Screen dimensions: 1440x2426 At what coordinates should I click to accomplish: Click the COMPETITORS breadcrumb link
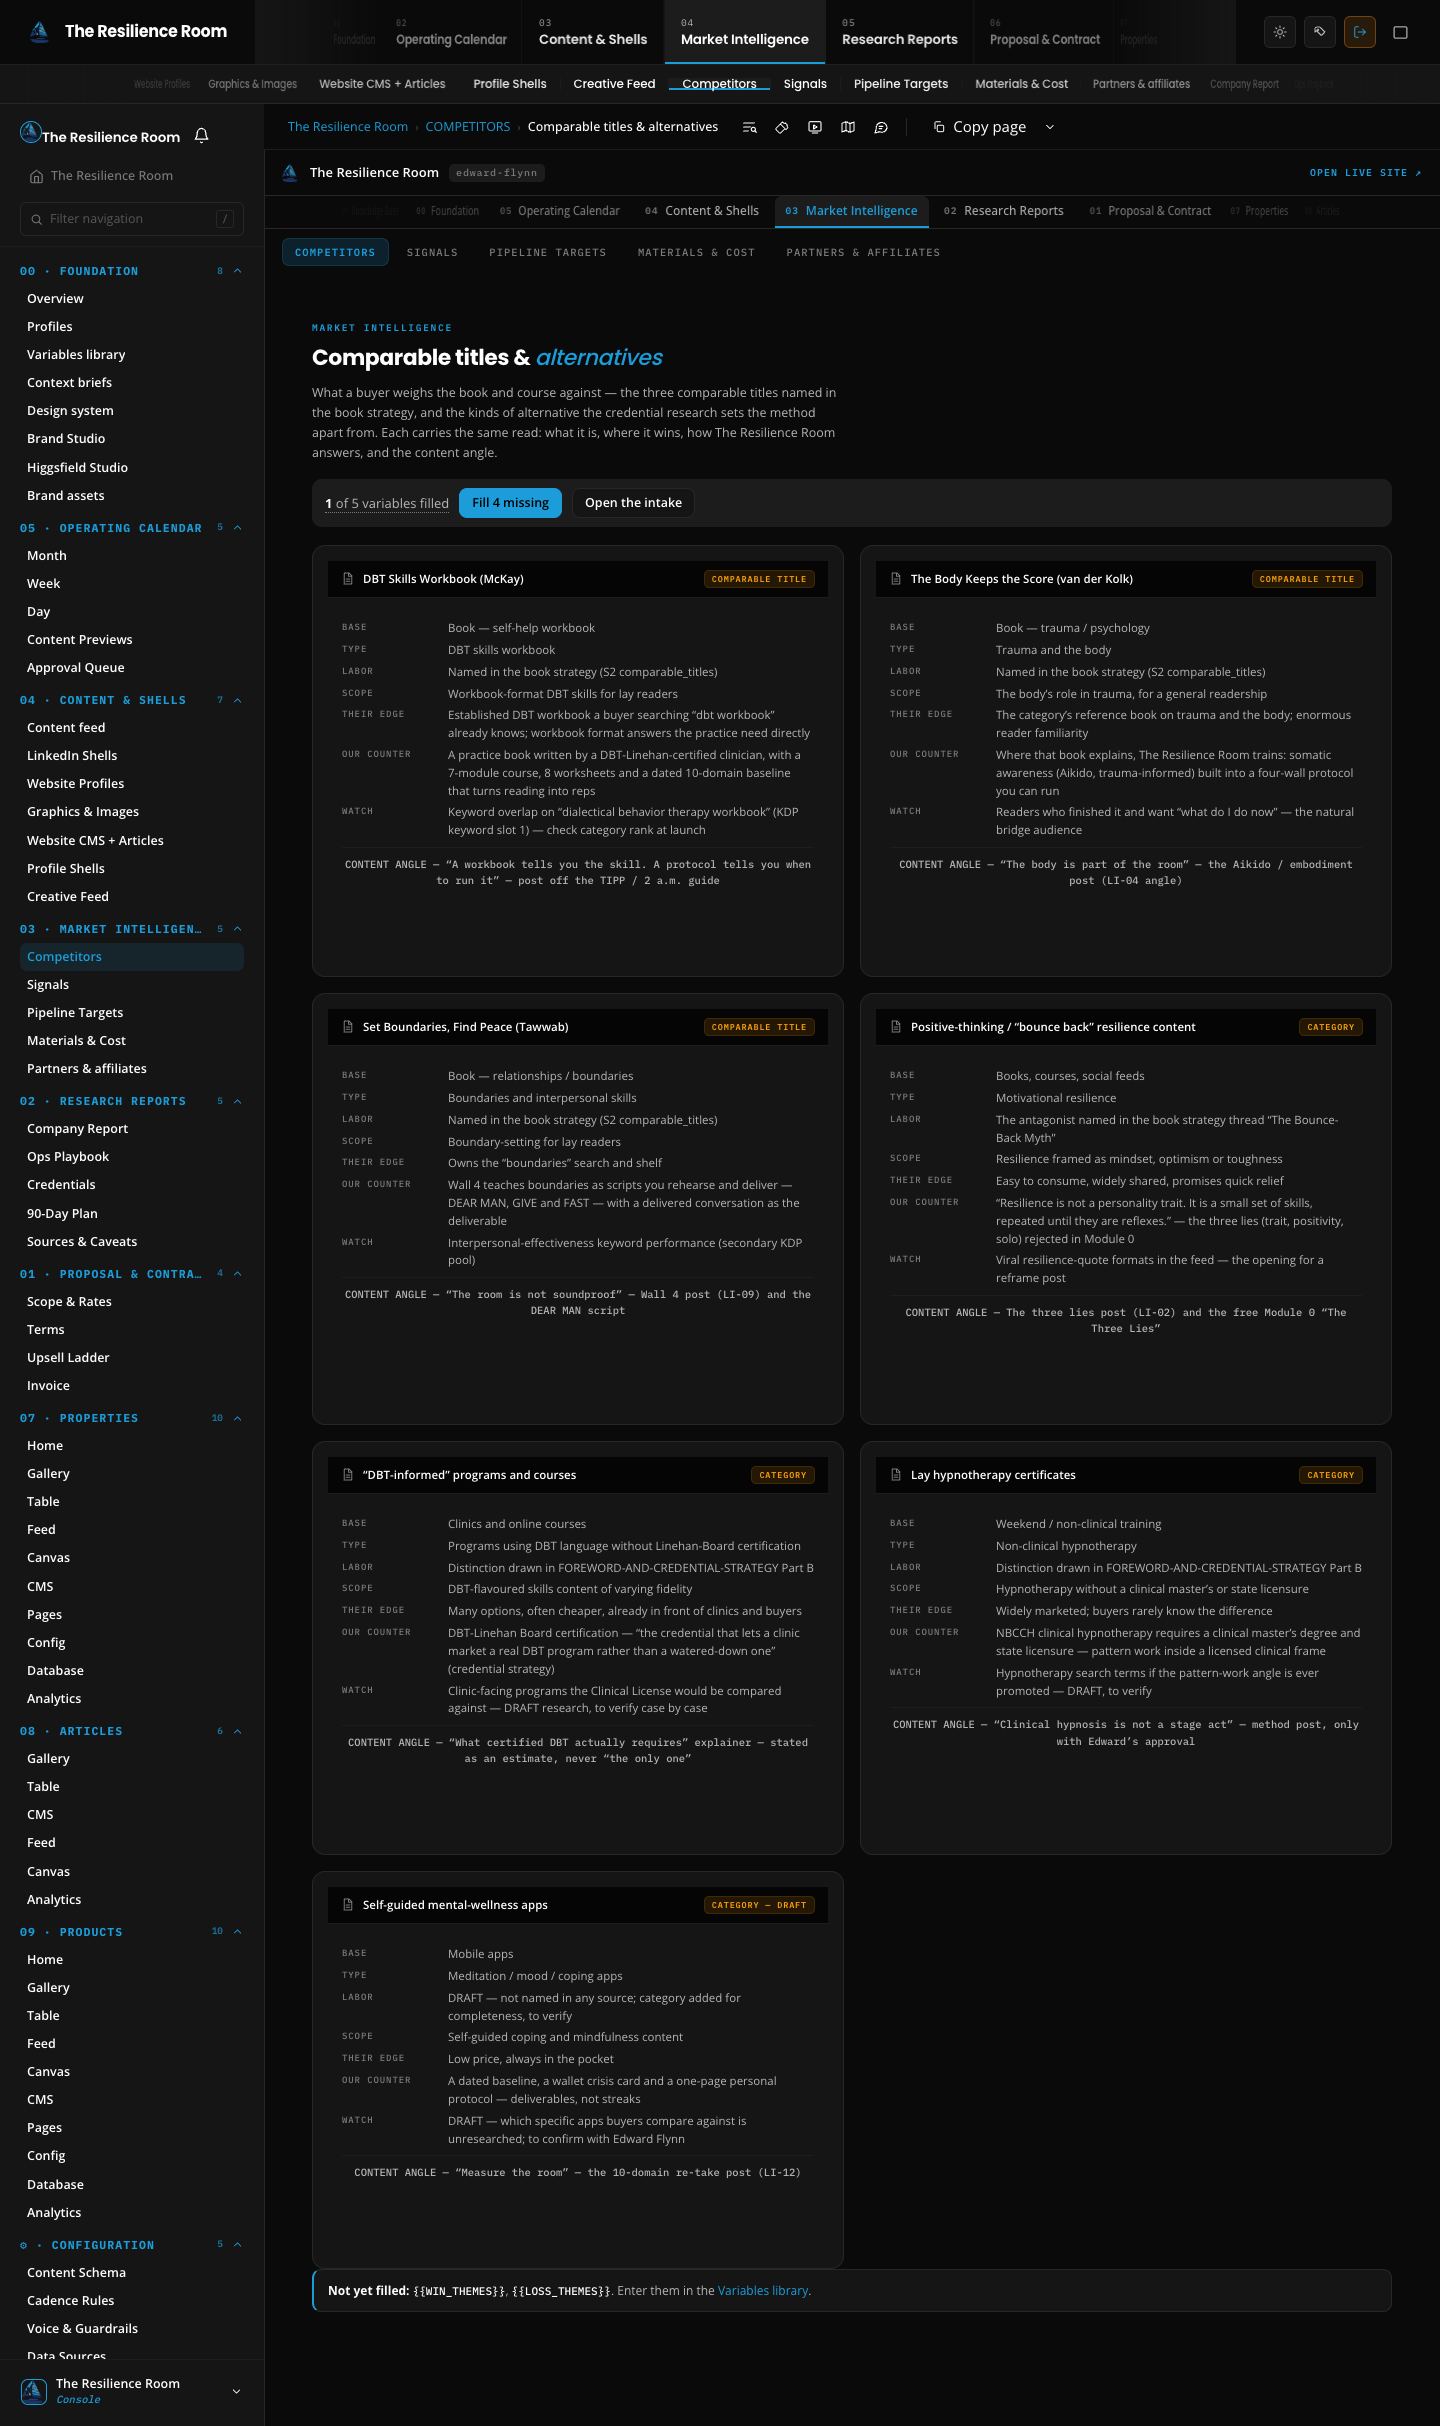pyautogui.click(x=467, y=127)
